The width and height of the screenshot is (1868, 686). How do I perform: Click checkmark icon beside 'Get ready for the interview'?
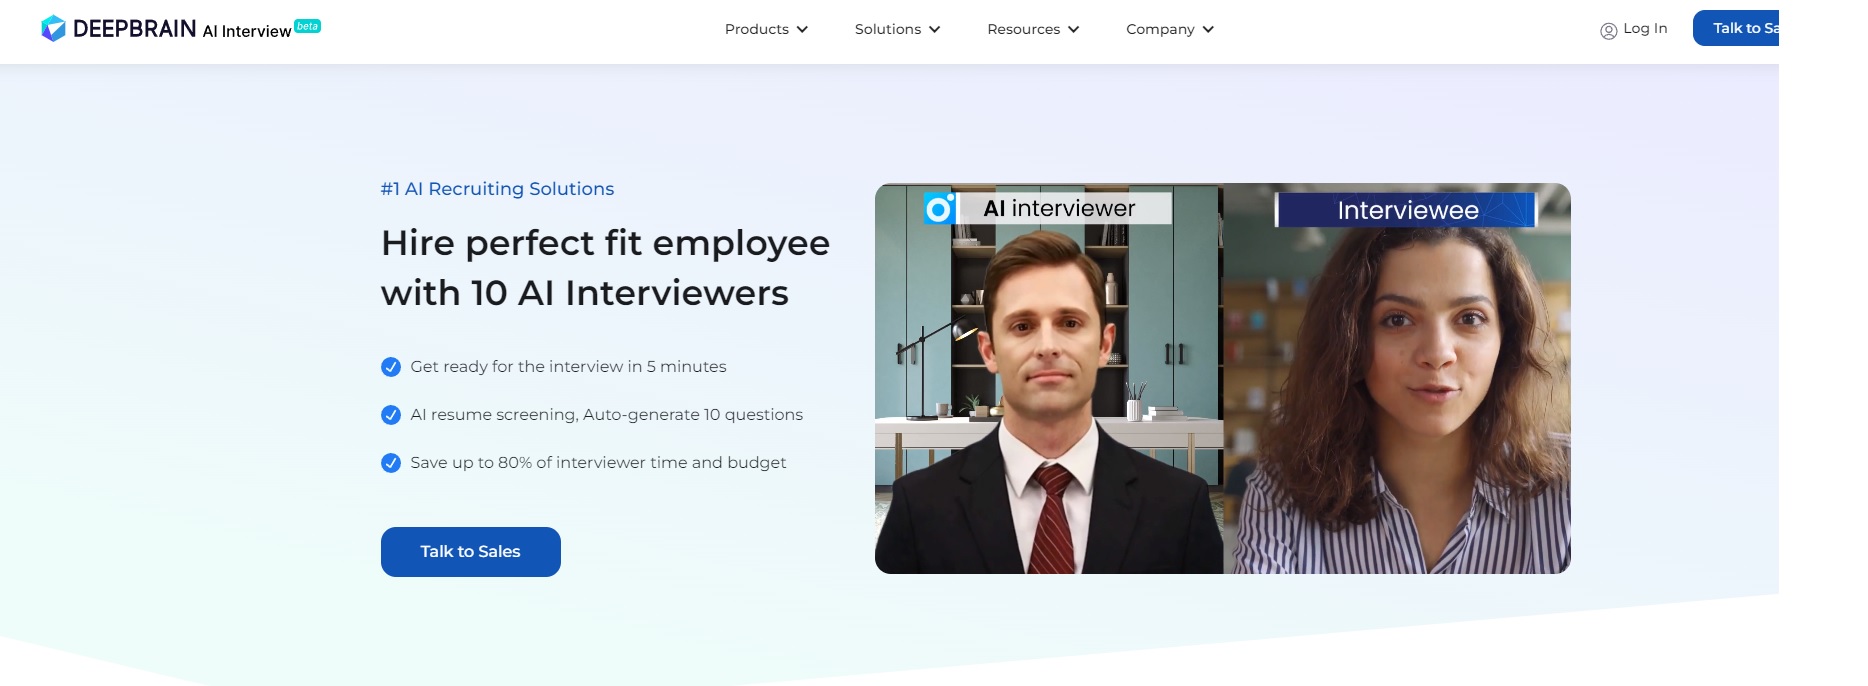(391, 367)
